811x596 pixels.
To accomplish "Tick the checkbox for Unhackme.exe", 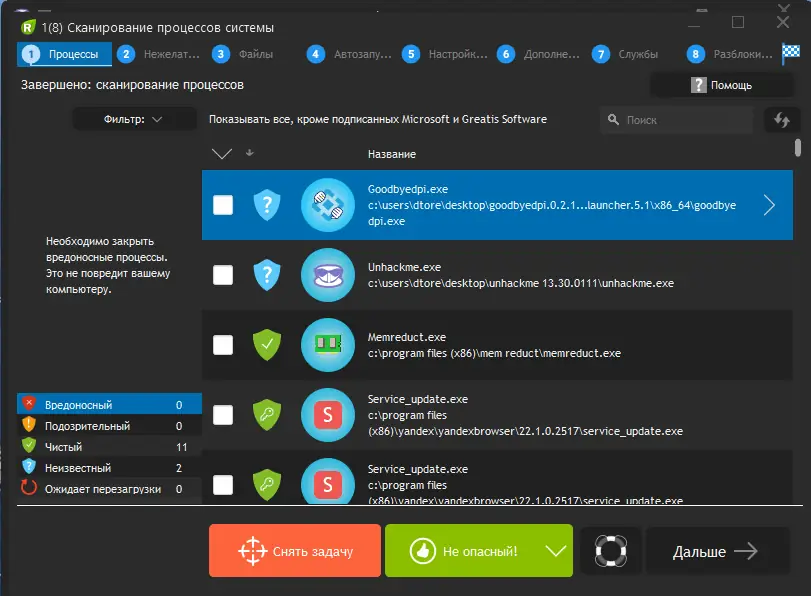I will [223, 275].
